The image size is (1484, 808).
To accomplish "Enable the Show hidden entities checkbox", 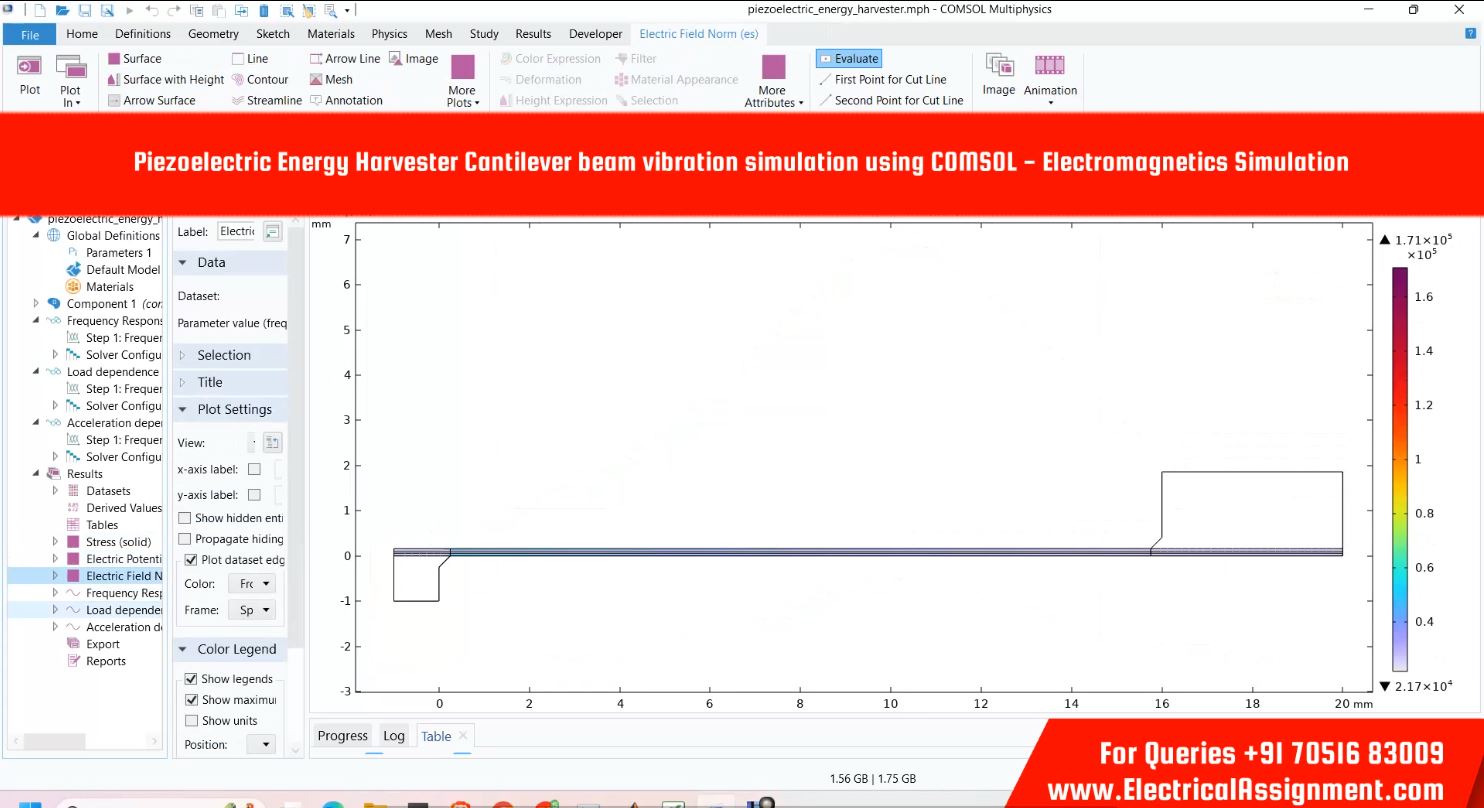I will point(185,518).
